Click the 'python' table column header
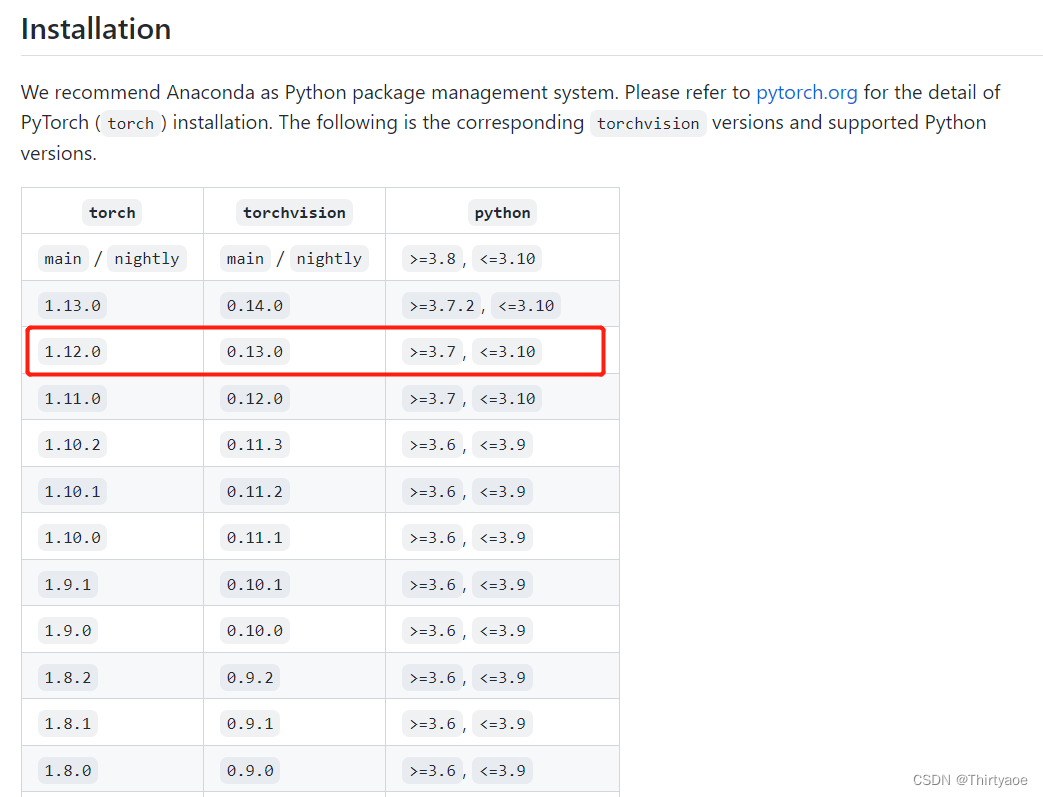This screenshot has width=1043, height=797. (x=502, y=212)
